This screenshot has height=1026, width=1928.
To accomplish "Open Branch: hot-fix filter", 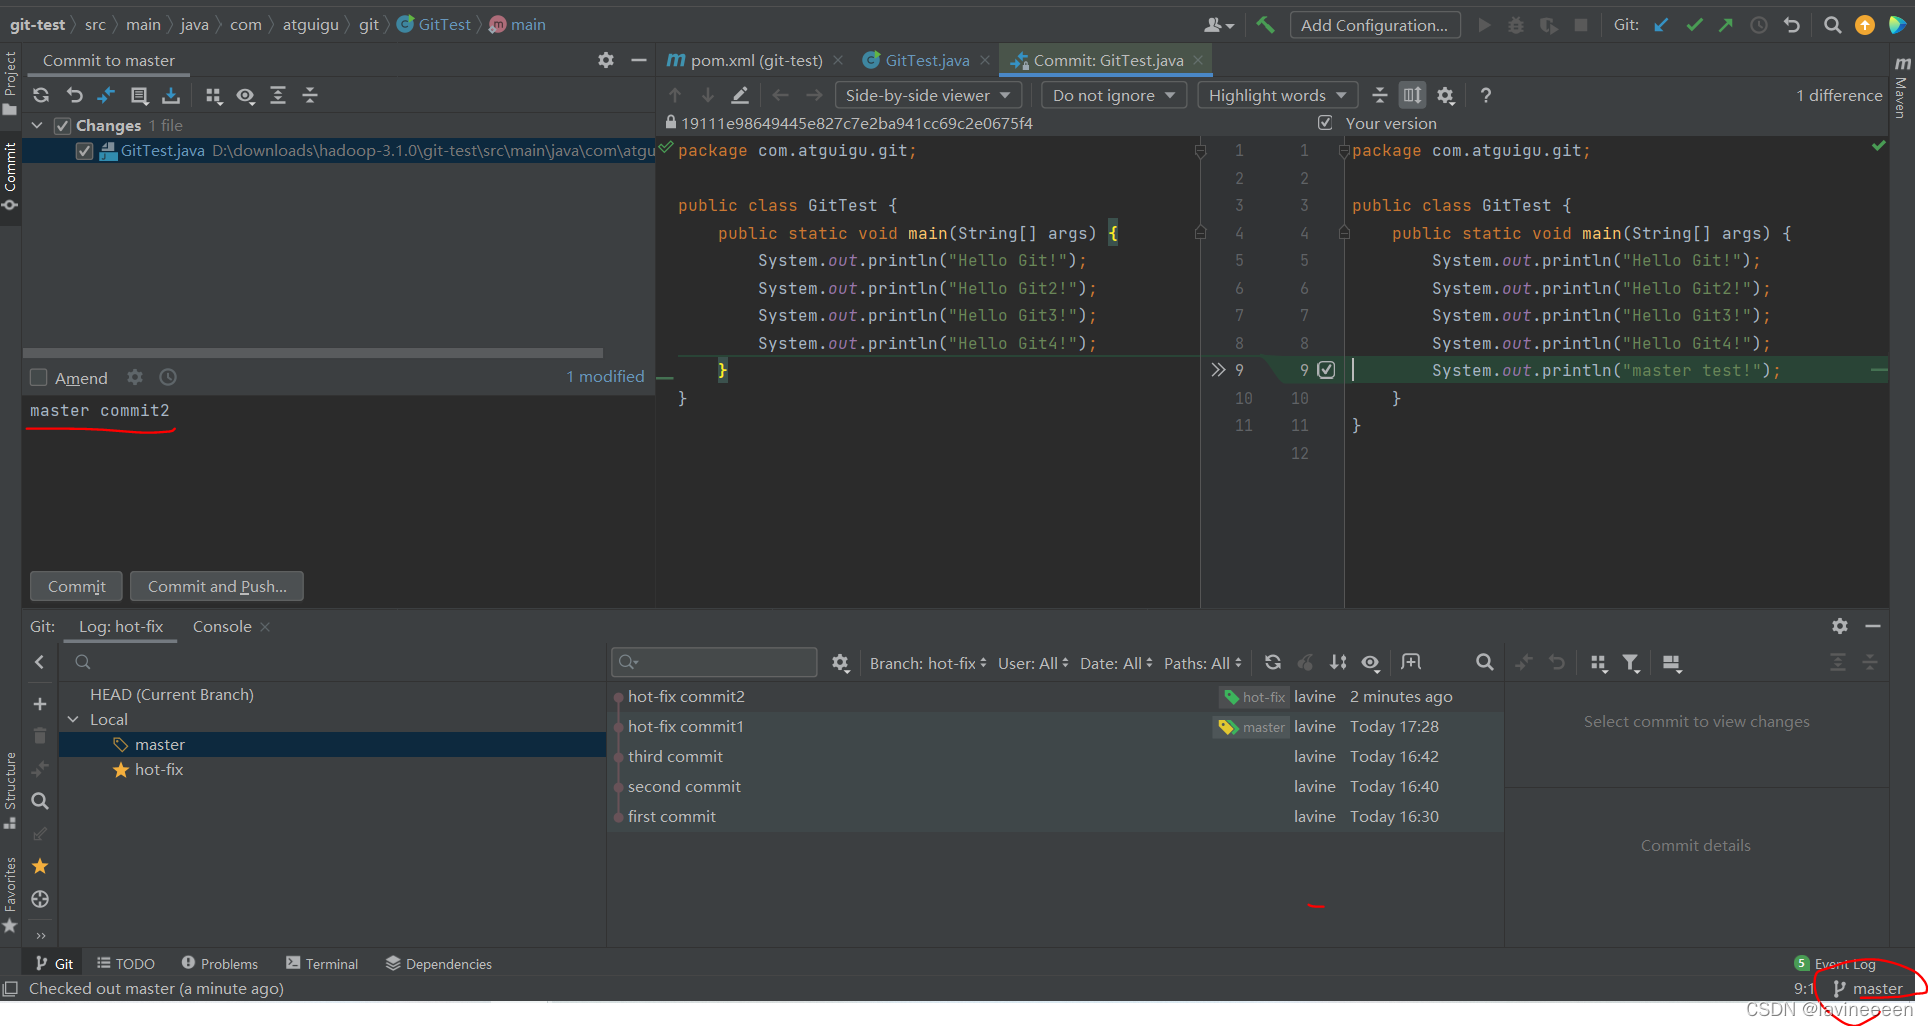I will [x=928, y=663].
